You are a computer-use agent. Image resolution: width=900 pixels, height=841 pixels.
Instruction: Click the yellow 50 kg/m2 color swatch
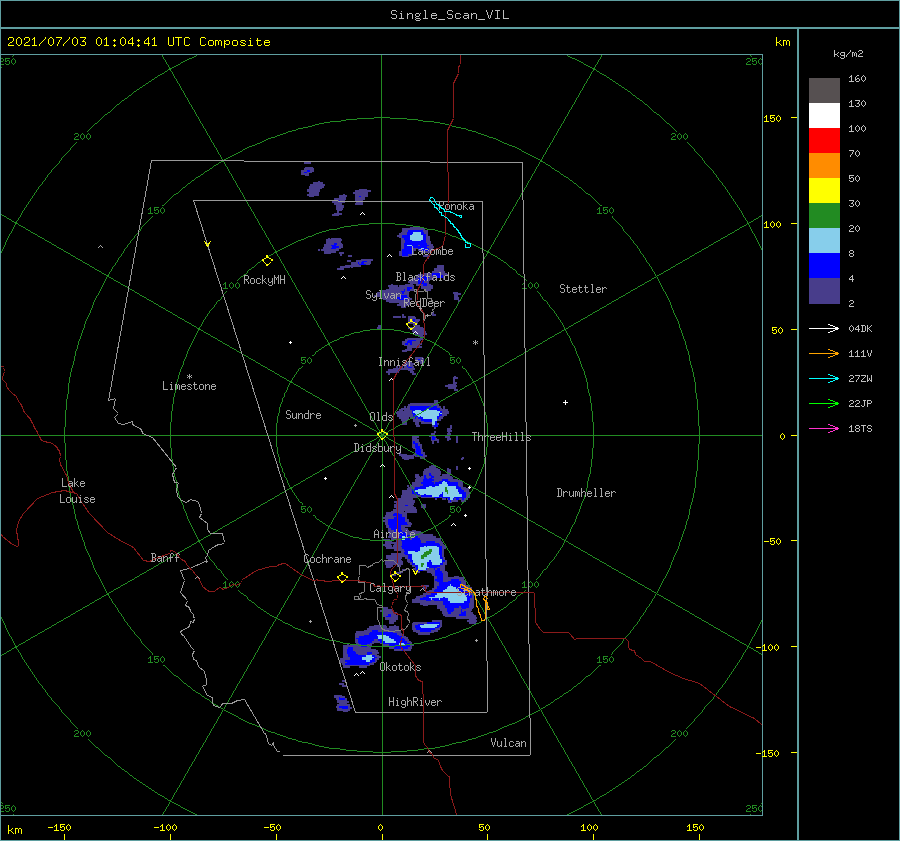point(824,191)
